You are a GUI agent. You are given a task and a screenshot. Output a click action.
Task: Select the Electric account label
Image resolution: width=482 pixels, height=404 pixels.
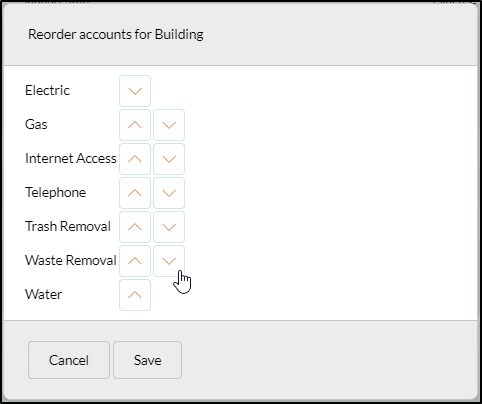click(47, 90)
